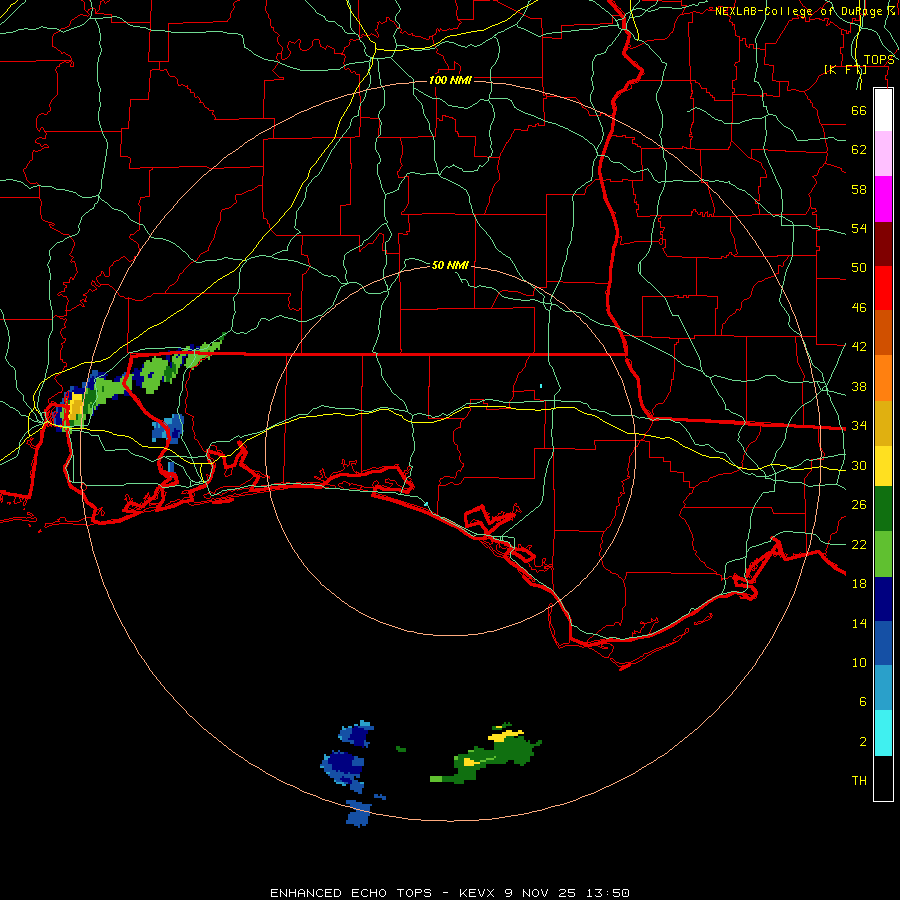Image resolution: width=900 pixels, height=900 pixels.
Task: Click legend value '66'
Action: (859, 110)
